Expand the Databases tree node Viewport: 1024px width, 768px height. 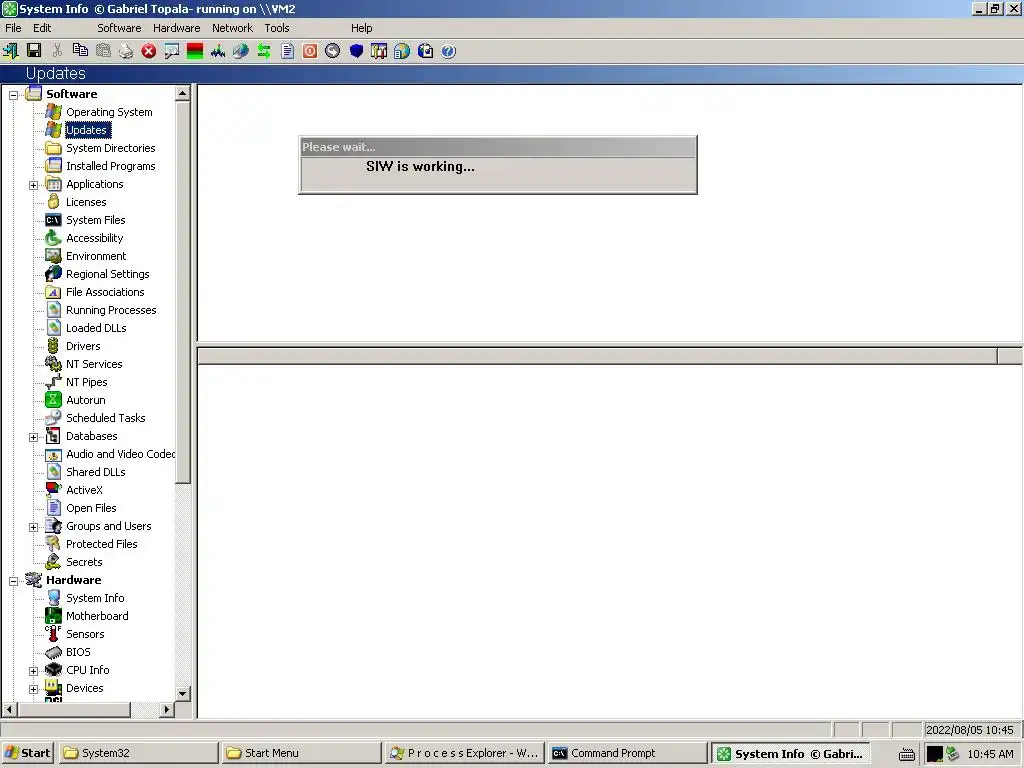coord(33,438)
